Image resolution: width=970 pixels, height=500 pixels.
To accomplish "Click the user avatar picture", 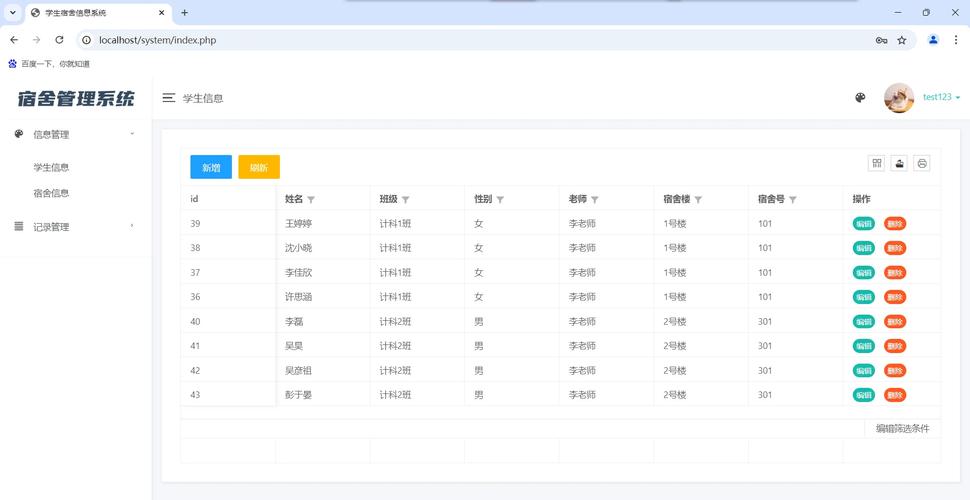I will (x=899, y=98).
